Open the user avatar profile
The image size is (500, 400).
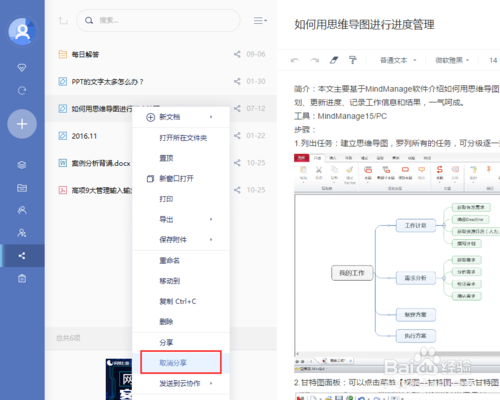(22, 31)
